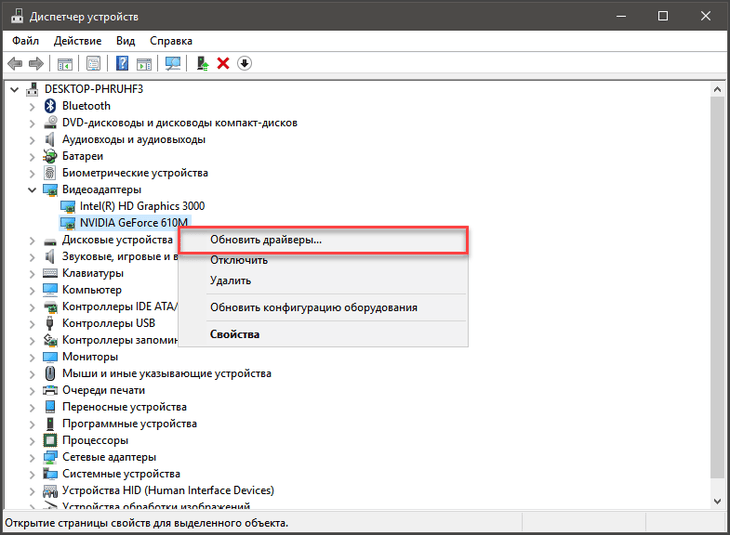Click the Bluetooth category icon
The image size is (730, 535).
pyautogui.click(x=50, y=106)
